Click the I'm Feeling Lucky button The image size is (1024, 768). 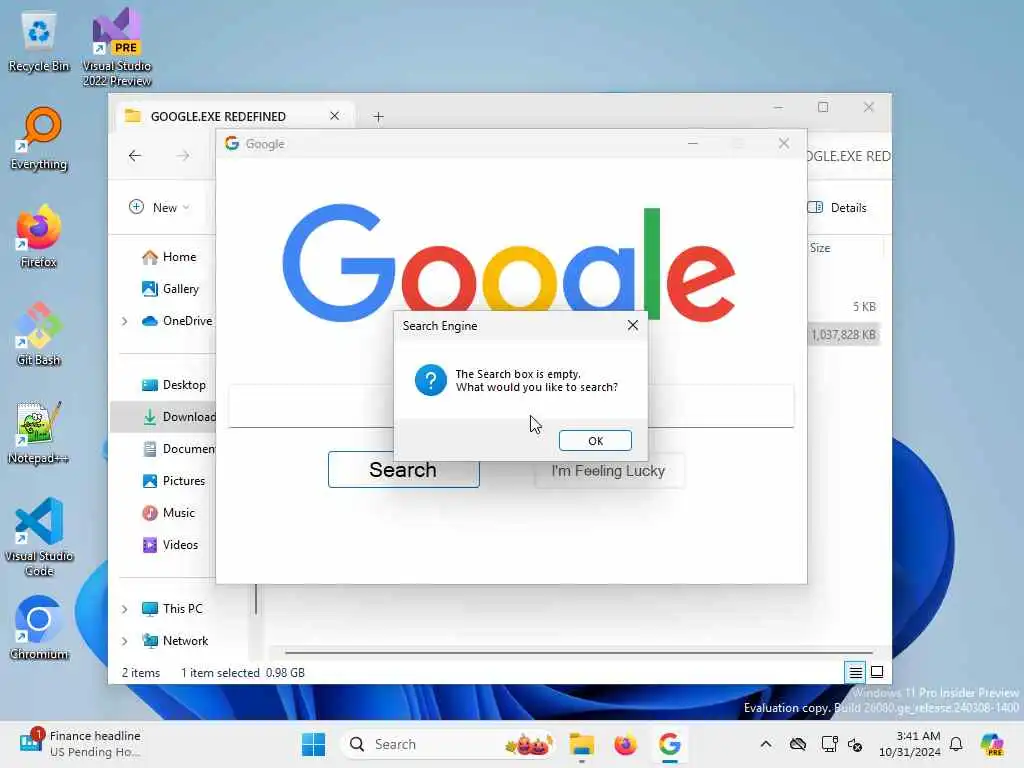pyautogui.click(x=609, y=471)
